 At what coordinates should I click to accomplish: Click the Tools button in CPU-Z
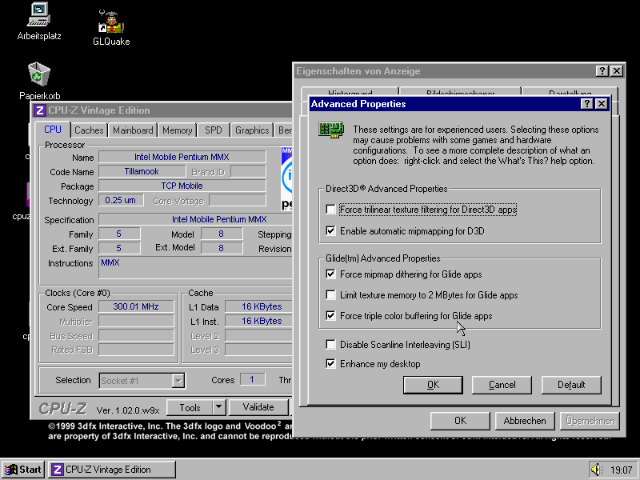(190, 407)
